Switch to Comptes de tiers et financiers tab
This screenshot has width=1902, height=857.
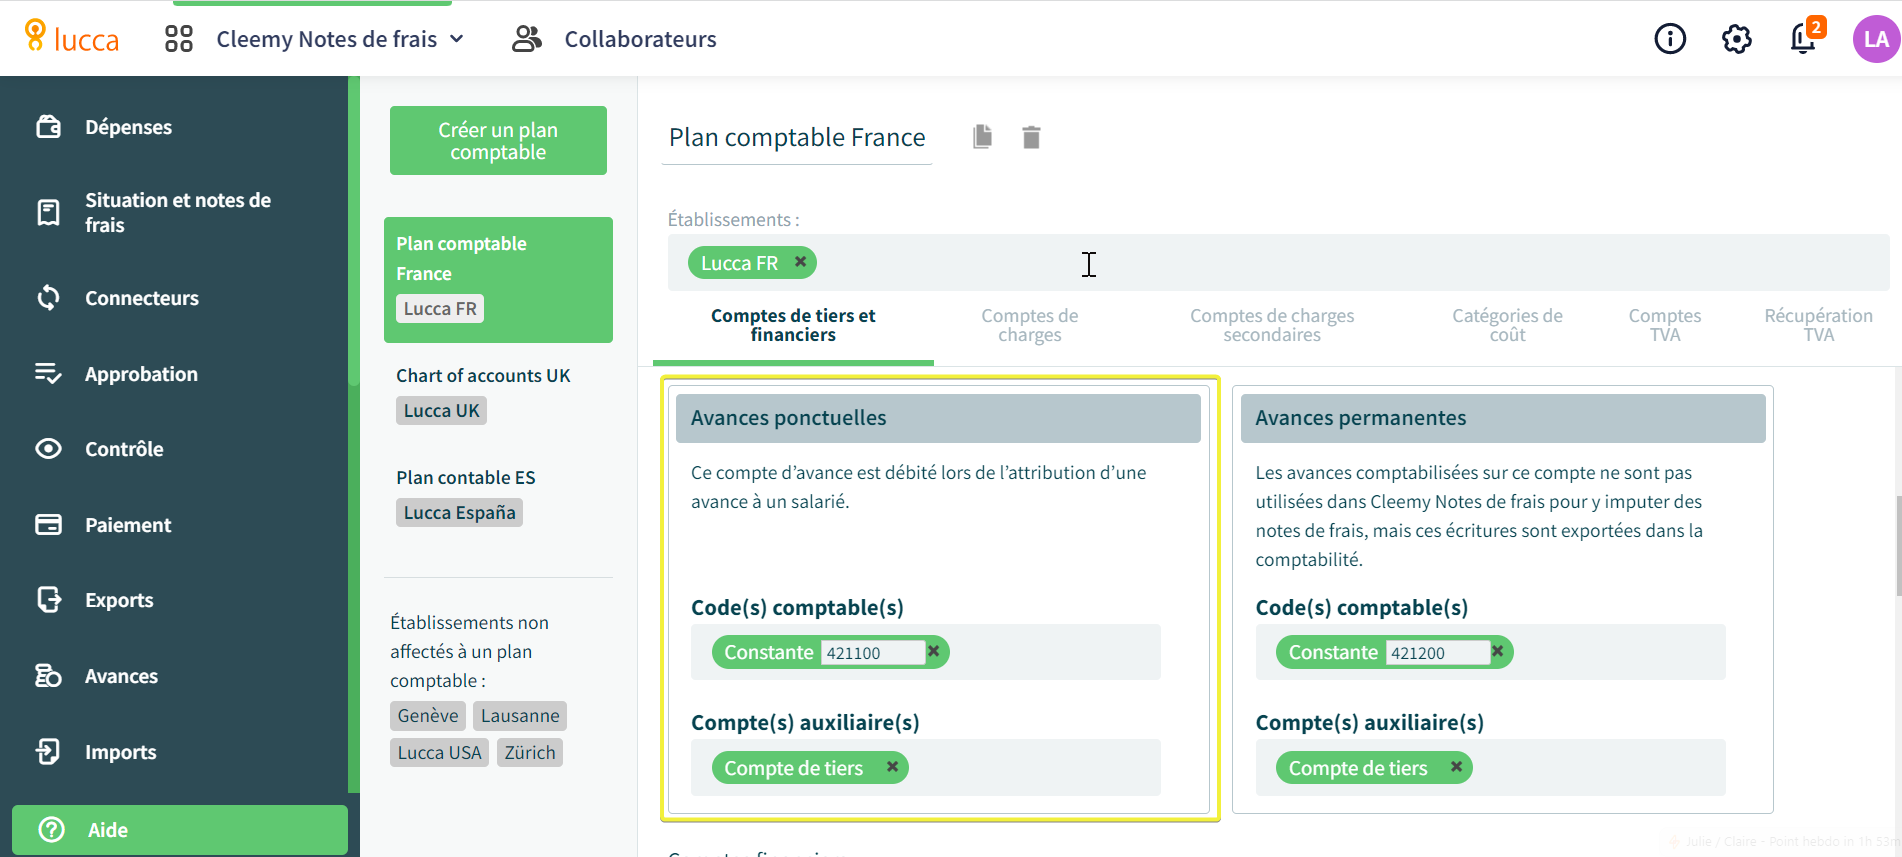(x=793, y=326)
